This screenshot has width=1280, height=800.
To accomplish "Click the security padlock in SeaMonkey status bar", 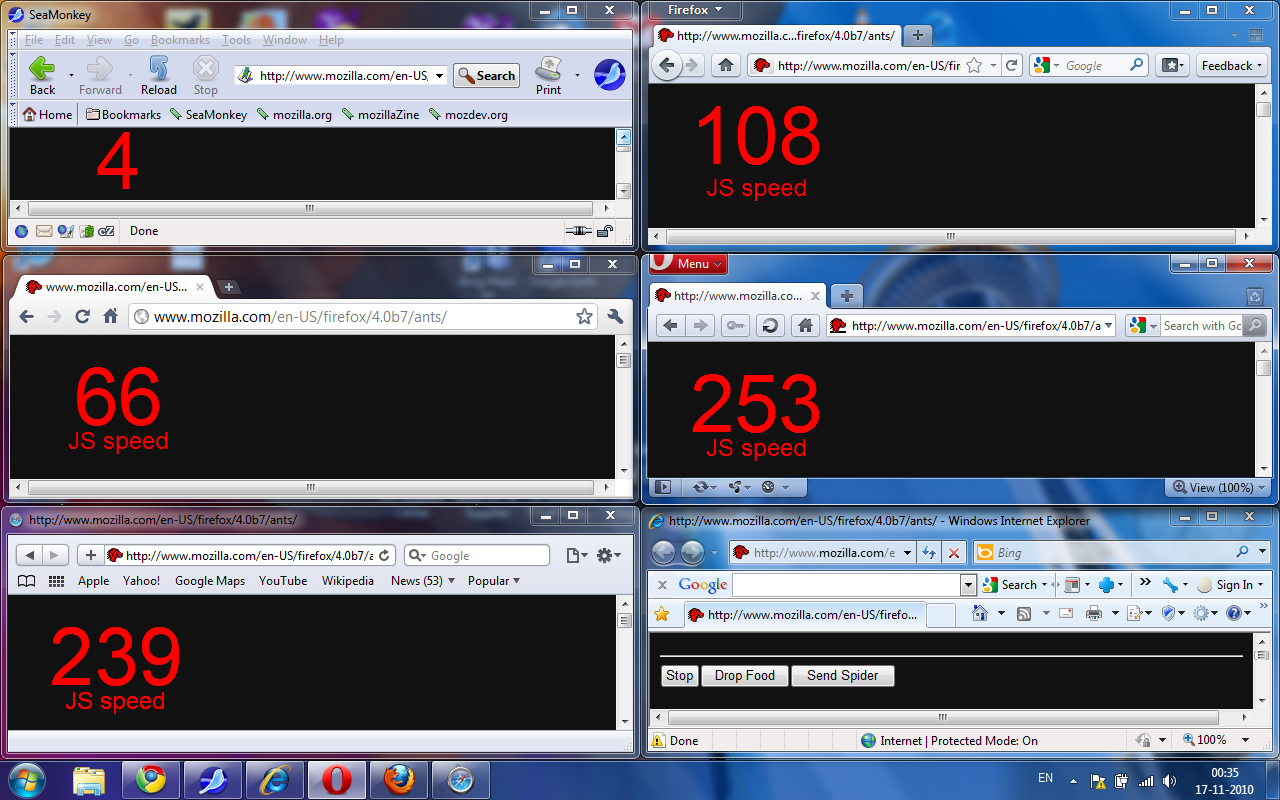I will click(605, 231).
